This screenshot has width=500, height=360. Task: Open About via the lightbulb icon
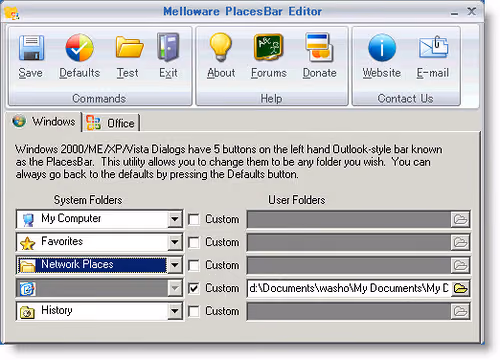(220, 47)
